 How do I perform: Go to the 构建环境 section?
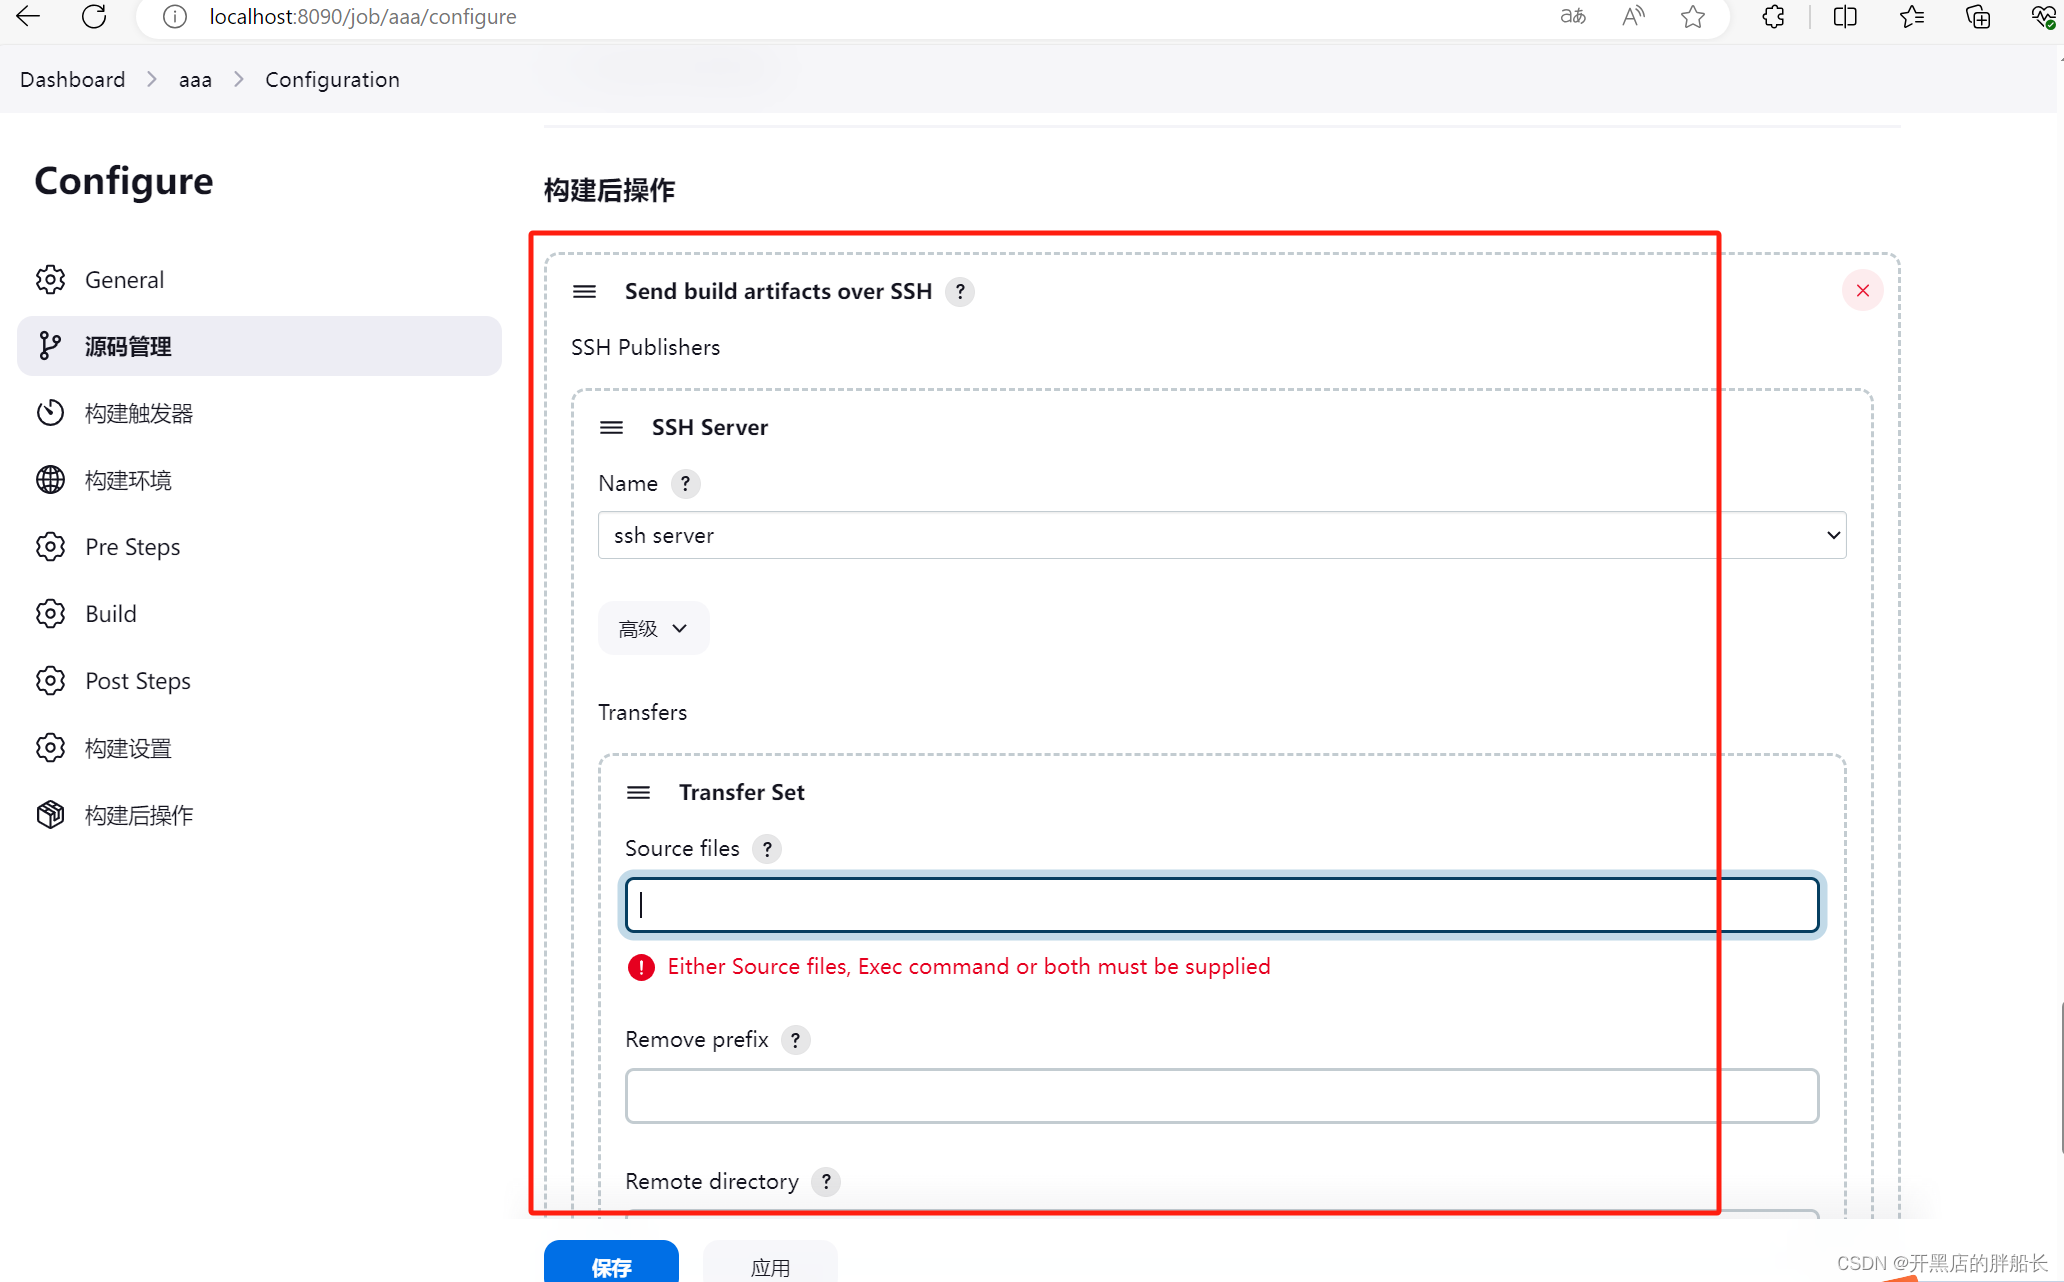point(259,480)
